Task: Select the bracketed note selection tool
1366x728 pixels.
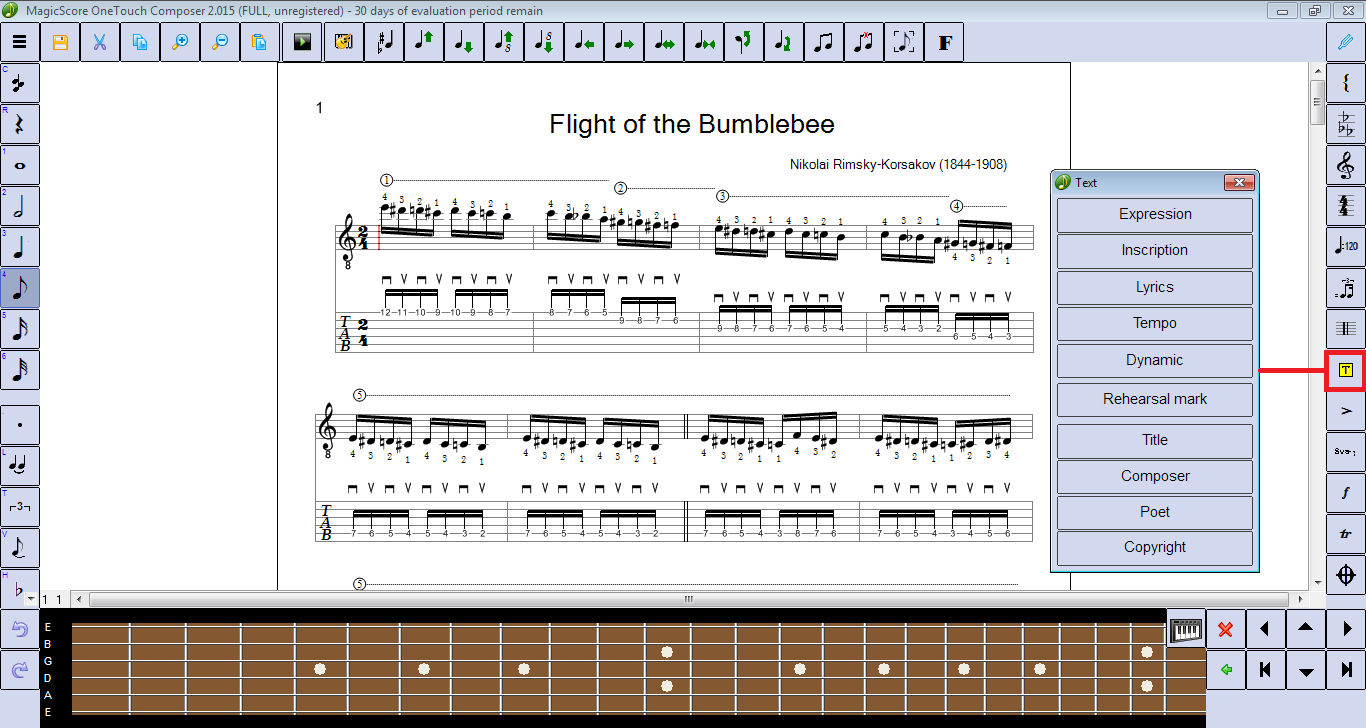Action: (904, 42)
